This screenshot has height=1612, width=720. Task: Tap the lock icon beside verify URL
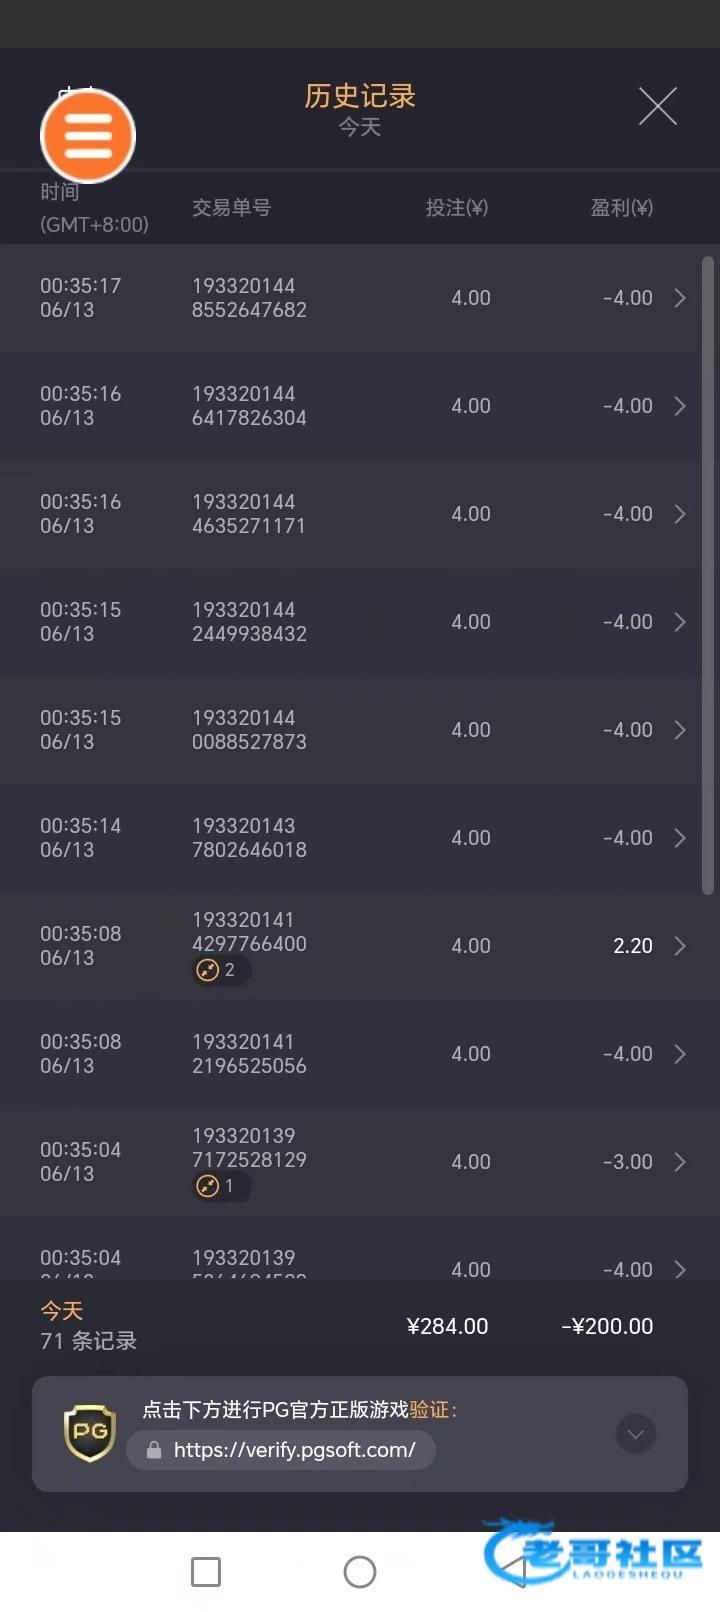tap(154, 1450)
